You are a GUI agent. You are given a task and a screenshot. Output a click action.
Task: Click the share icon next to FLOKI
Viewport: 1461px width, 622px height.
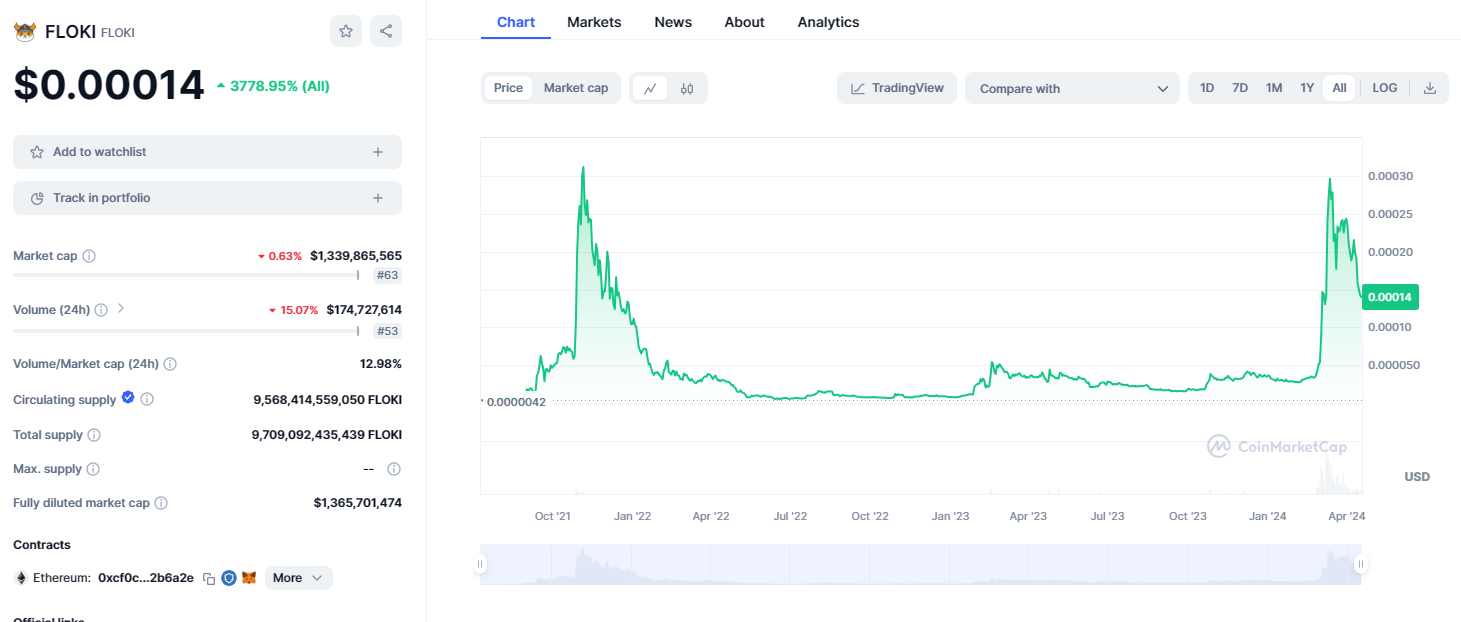tap(386, 31)
